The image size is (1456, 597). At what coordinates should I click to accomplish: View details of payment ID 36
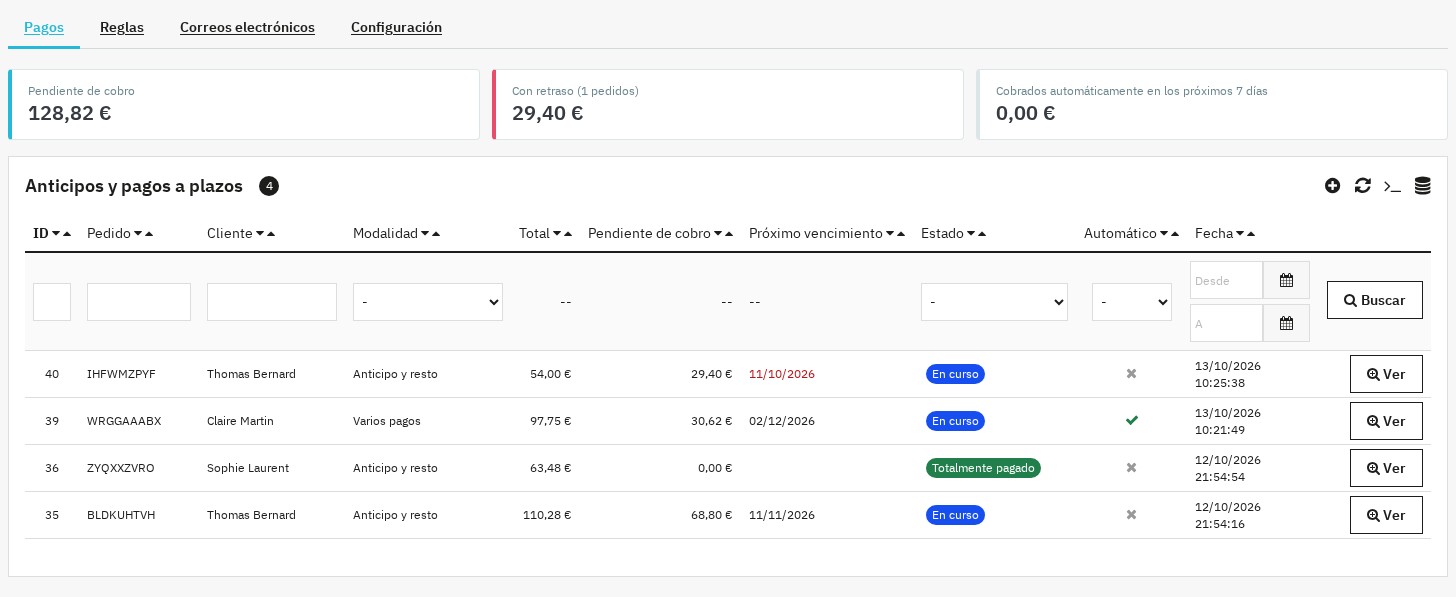coord(1386,468)
